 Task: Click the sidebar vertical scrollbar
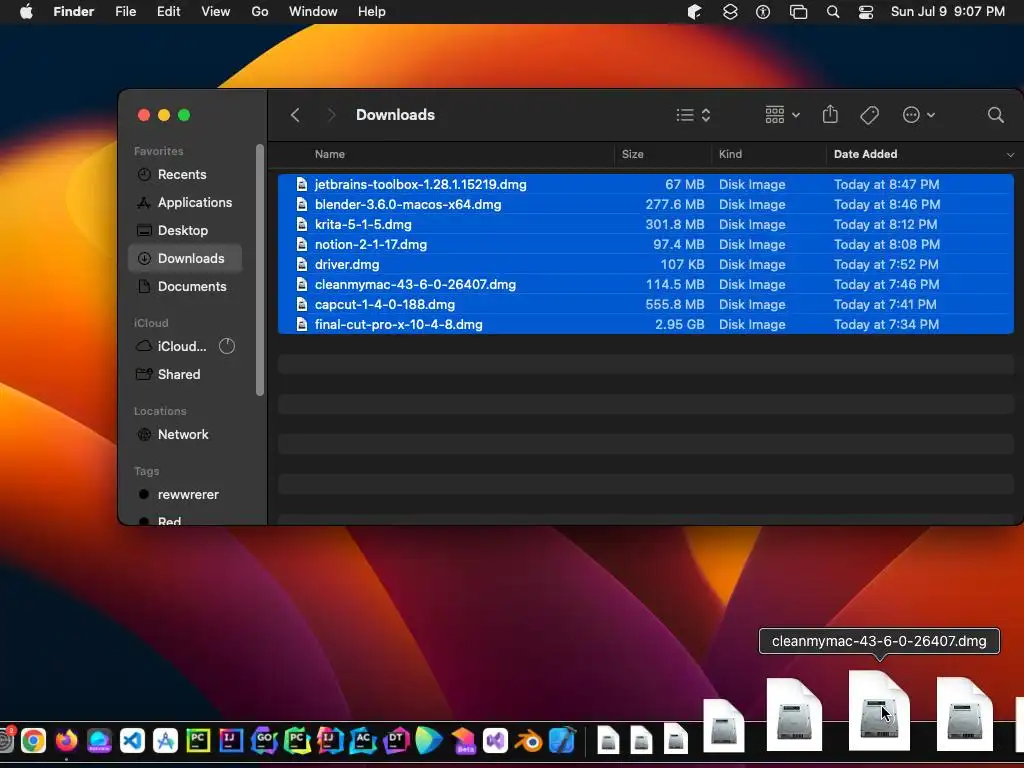coord(260,270)
